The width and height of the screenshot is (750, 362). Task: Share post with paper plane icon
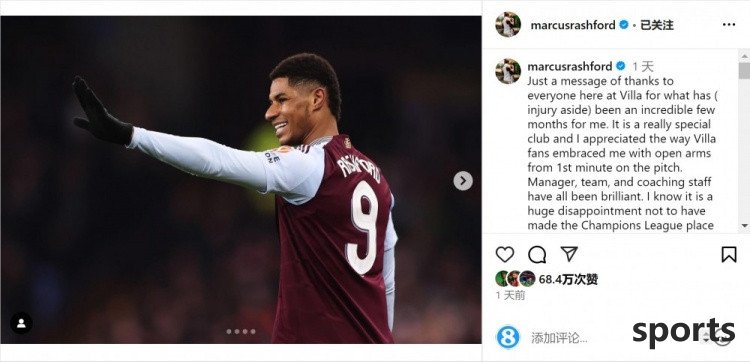click(569, 254)
